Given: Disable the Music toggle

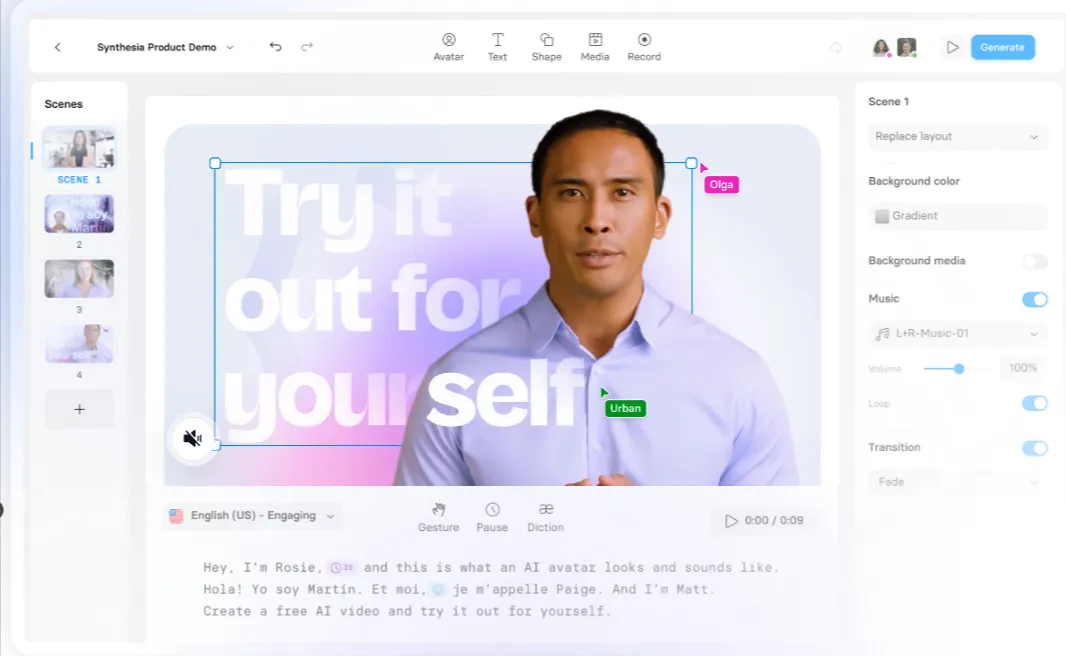Looking at the screenshot, I should pos(1035,299).
